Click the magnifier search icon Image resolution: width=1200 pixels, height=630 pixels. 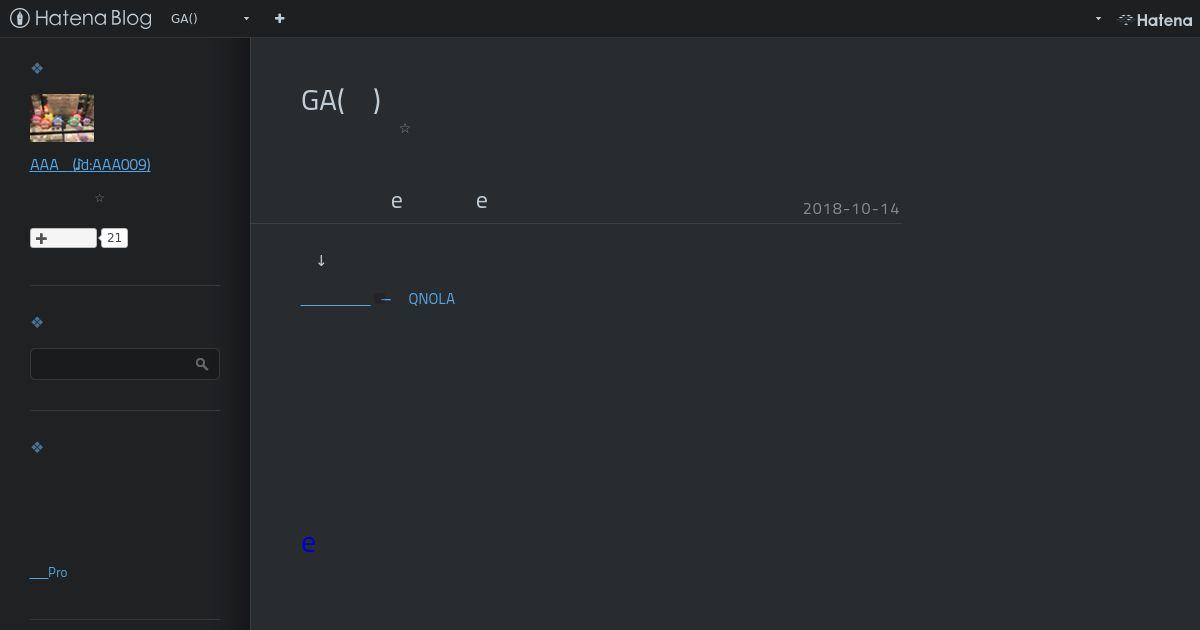click(202, 364)
